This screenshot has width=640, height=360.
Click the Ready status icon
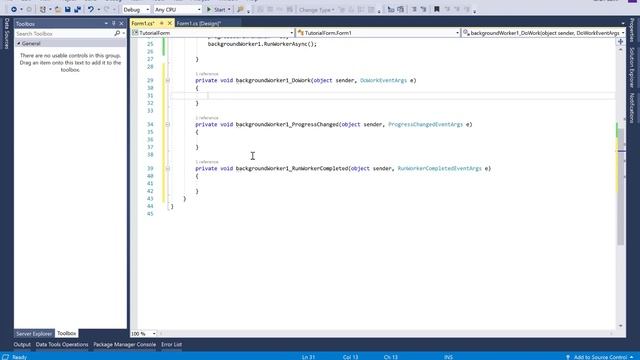(x=5, y=357)
